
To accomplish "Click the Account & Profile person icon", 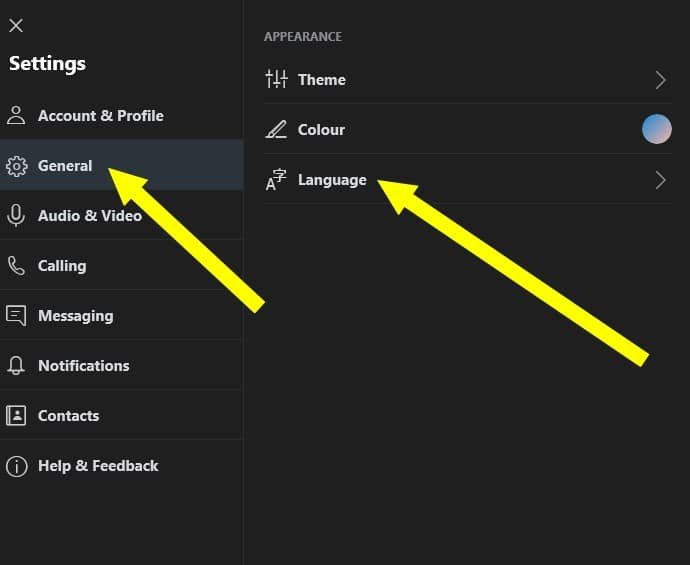I will point(16,115).
